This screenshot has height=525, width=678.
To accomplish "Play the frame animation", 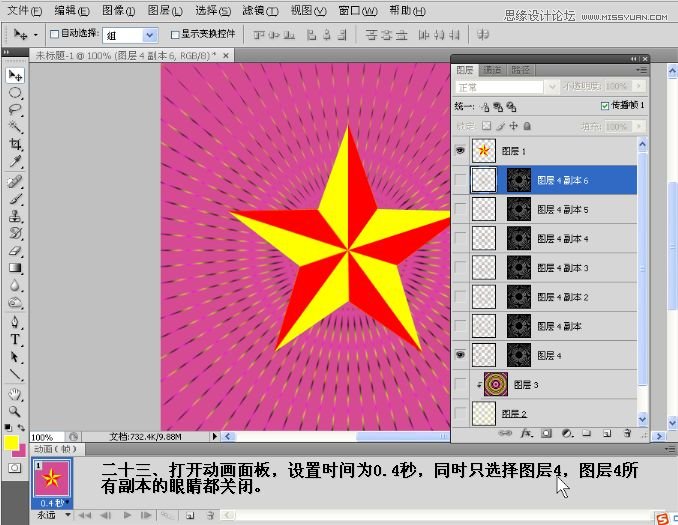I will point(127,515).
